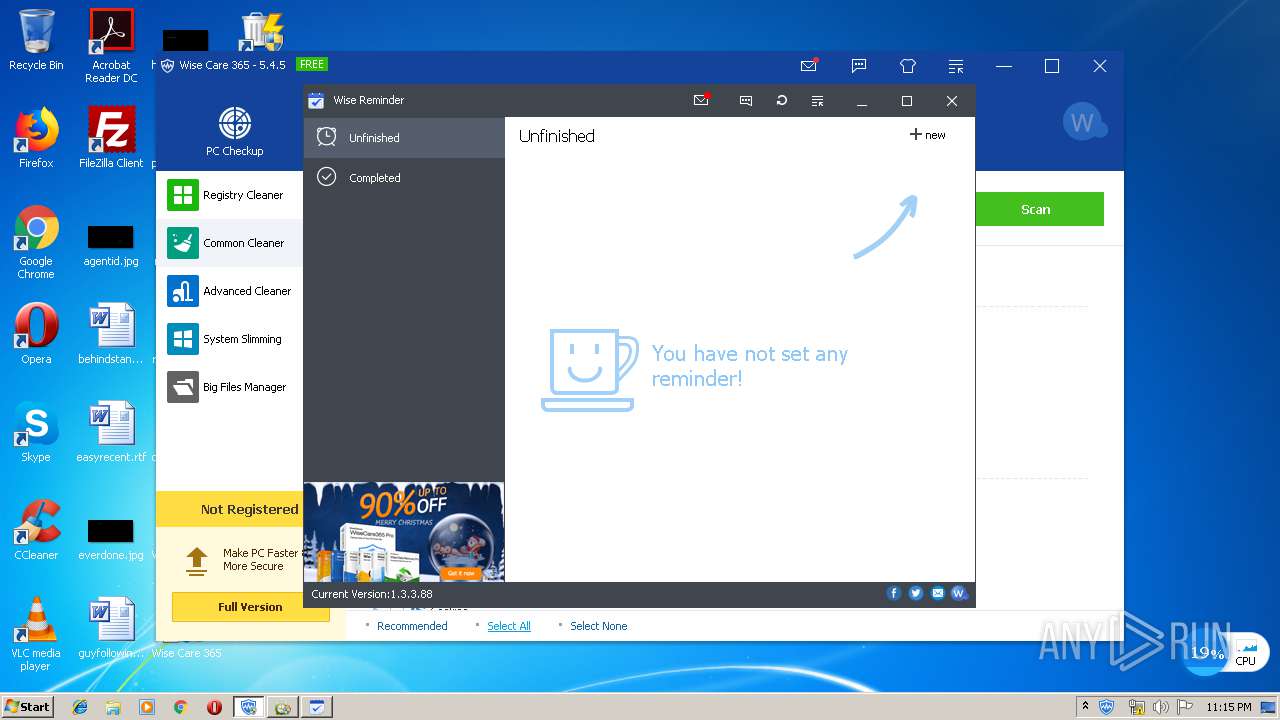Open Internet Explorer from the taskbar
Image resolution: width=1280 pixels, height=720 pixels.
(x=80, y=707)
